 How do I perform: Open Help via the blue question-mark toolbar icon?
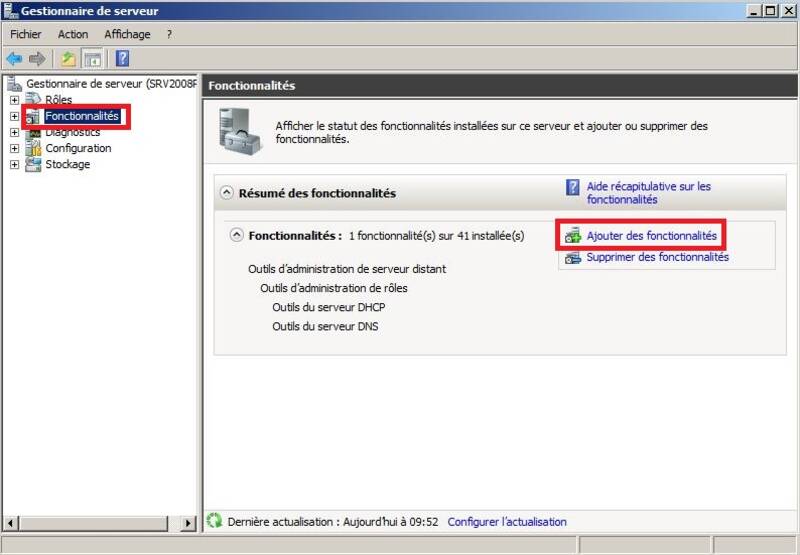[122, 59]
